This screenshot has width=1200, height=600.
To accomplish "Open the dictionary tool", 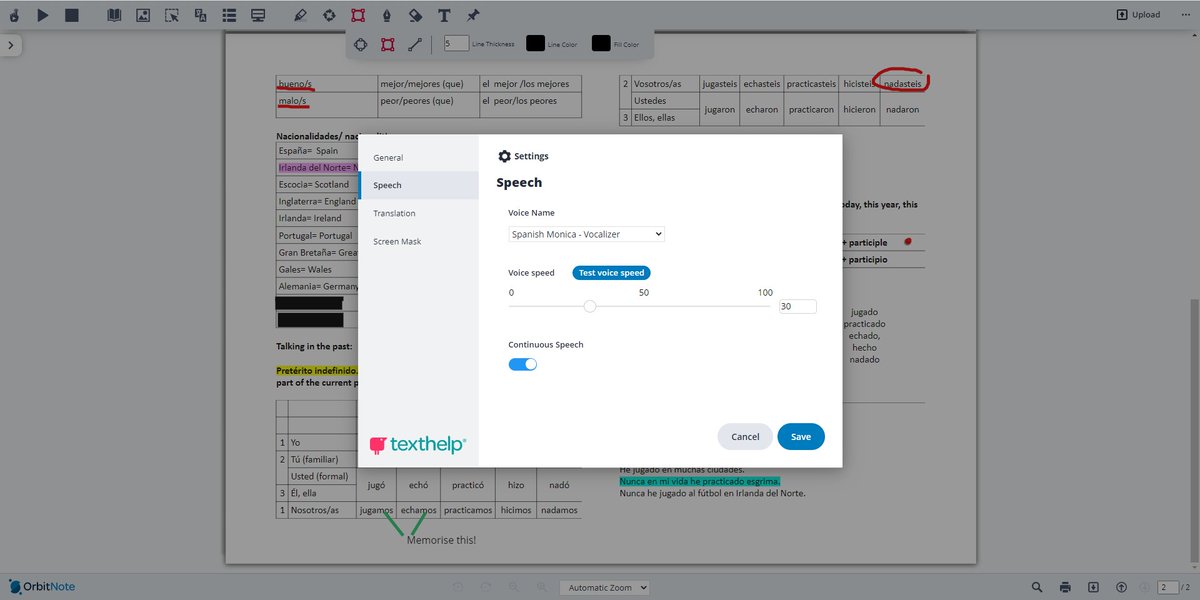I will [113, 14].
